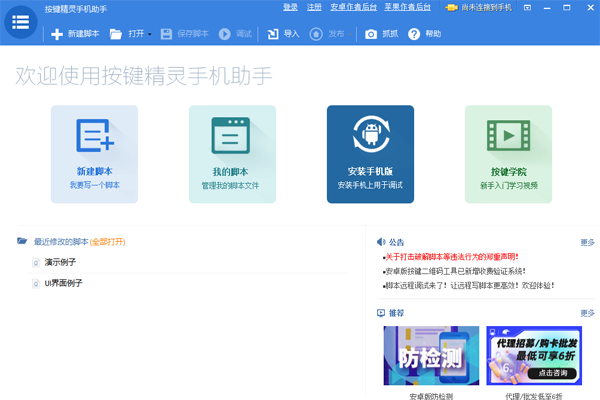Click 注册 in the title bar
Viewport: 600px width, 400px height.
[x=315, y=7]
